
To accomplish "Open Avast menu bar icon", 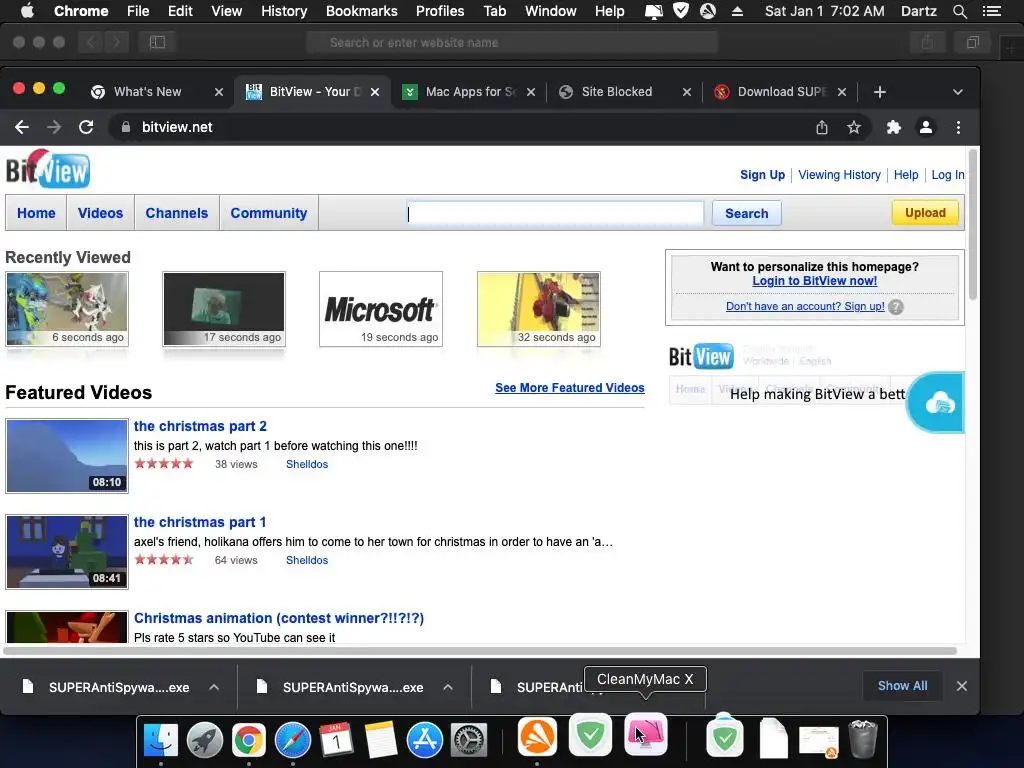I will [x=708, y=11].
